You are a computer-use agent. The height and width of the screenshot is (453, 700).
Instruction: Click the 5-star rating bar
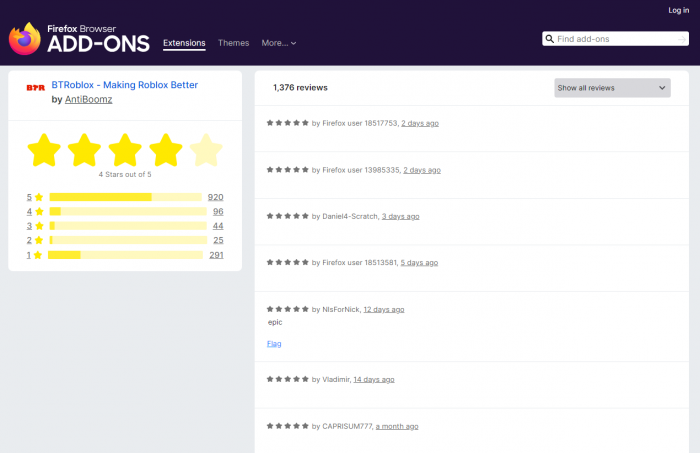click(125, 197)
